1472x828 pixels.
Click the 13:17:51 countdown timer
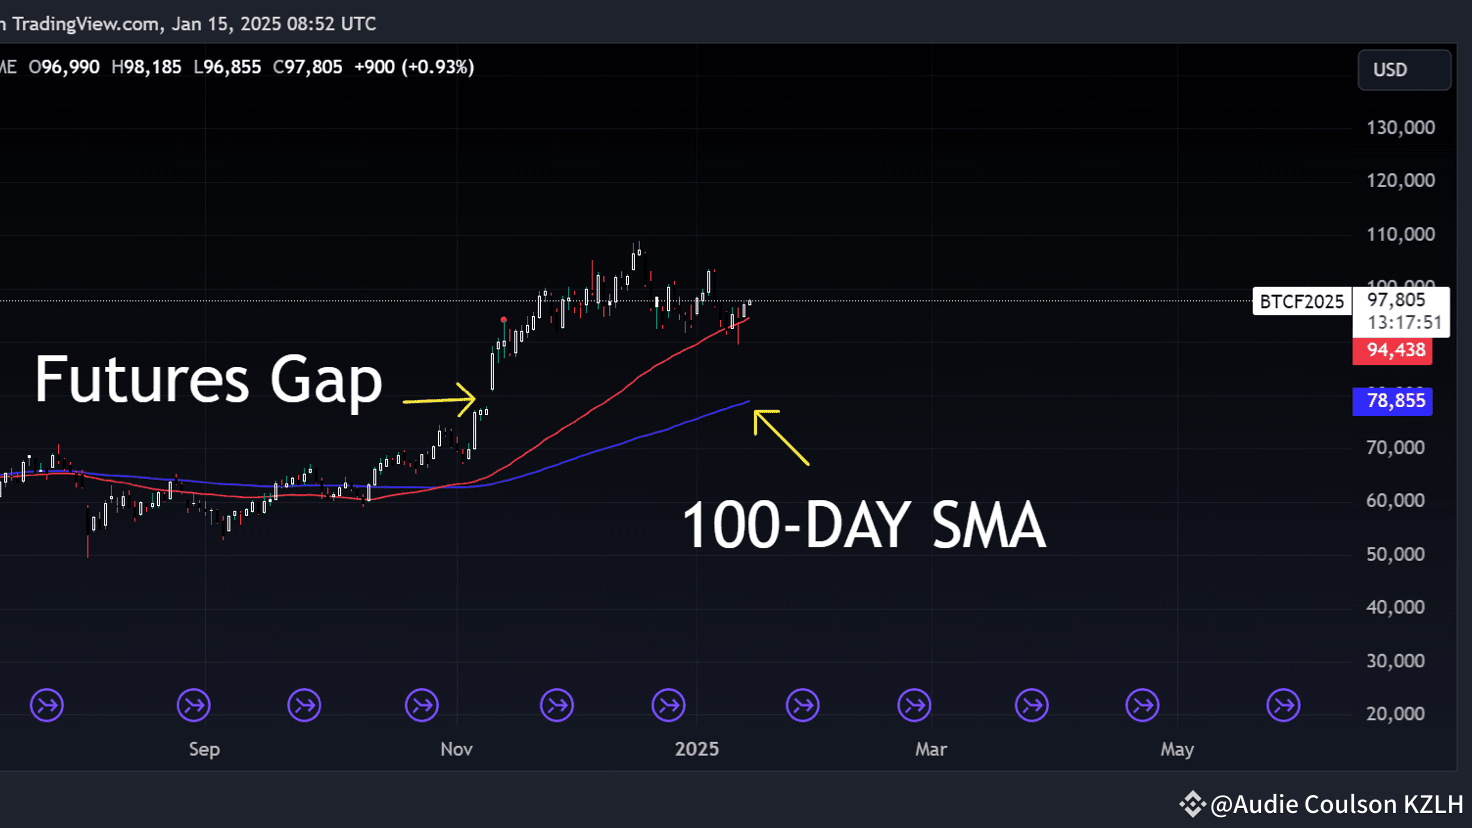(x=1402, y=322)
